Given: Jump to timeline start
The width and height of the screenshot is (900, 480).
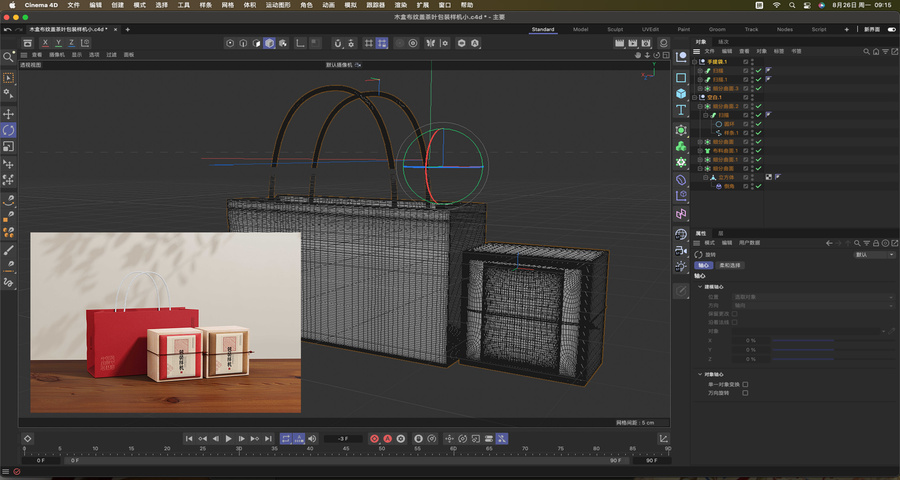Looking at the screenshot, I should point(189,439).
